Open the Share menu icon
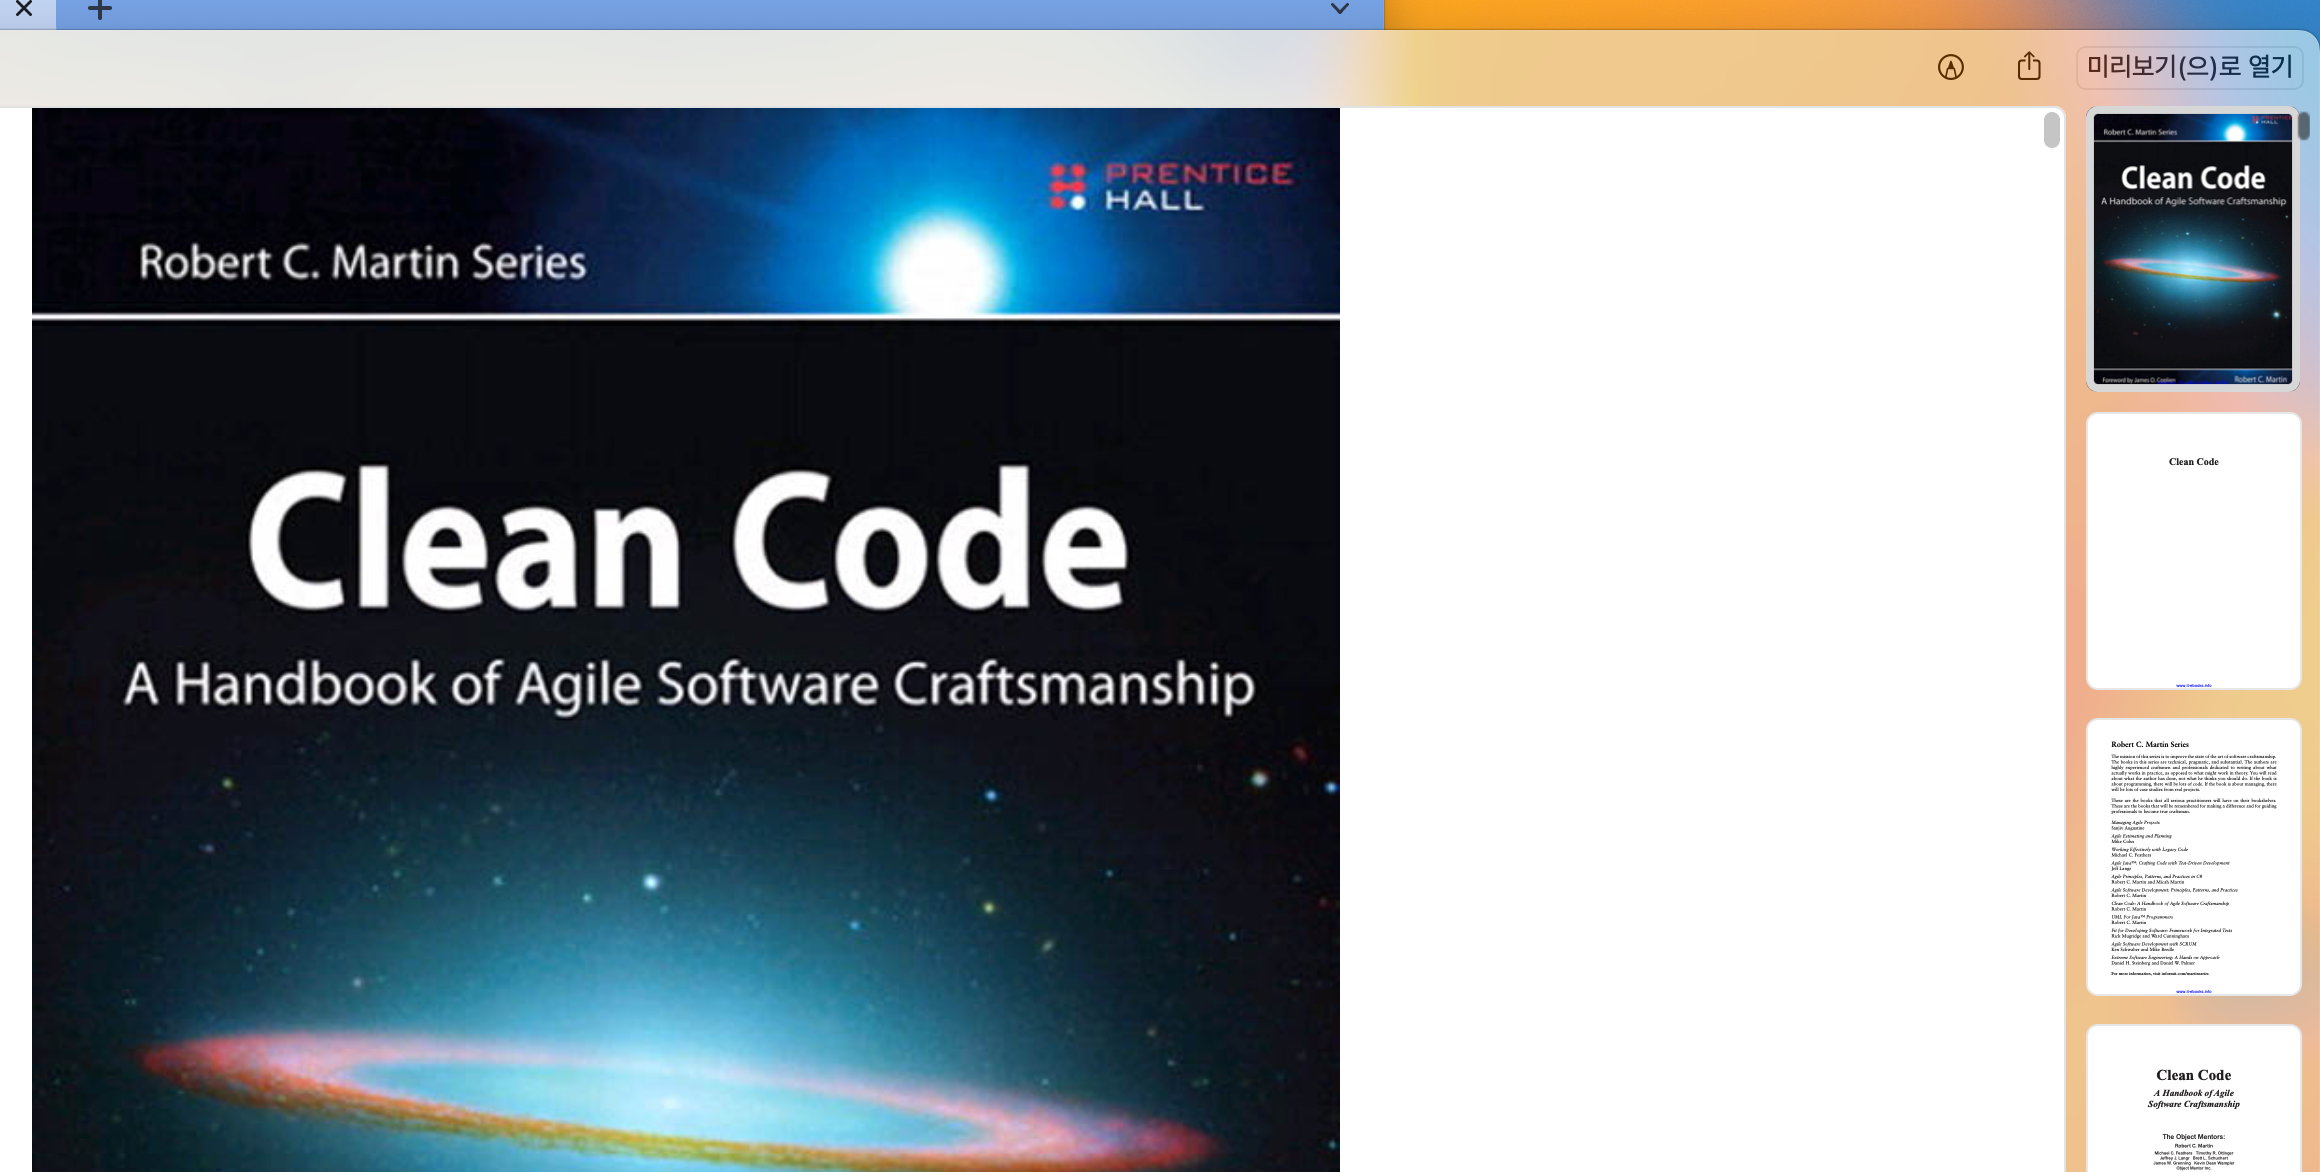Screen dimensions: 2320x1172 2029,67
